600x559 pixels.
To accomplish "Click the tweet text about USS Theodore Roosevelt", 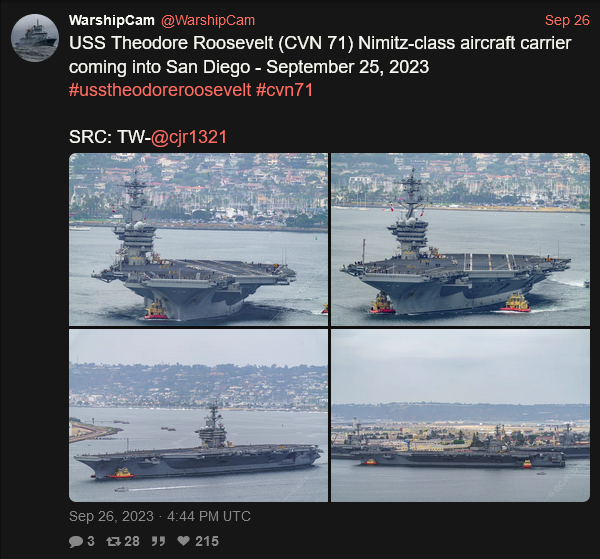I will coord(320,55).
